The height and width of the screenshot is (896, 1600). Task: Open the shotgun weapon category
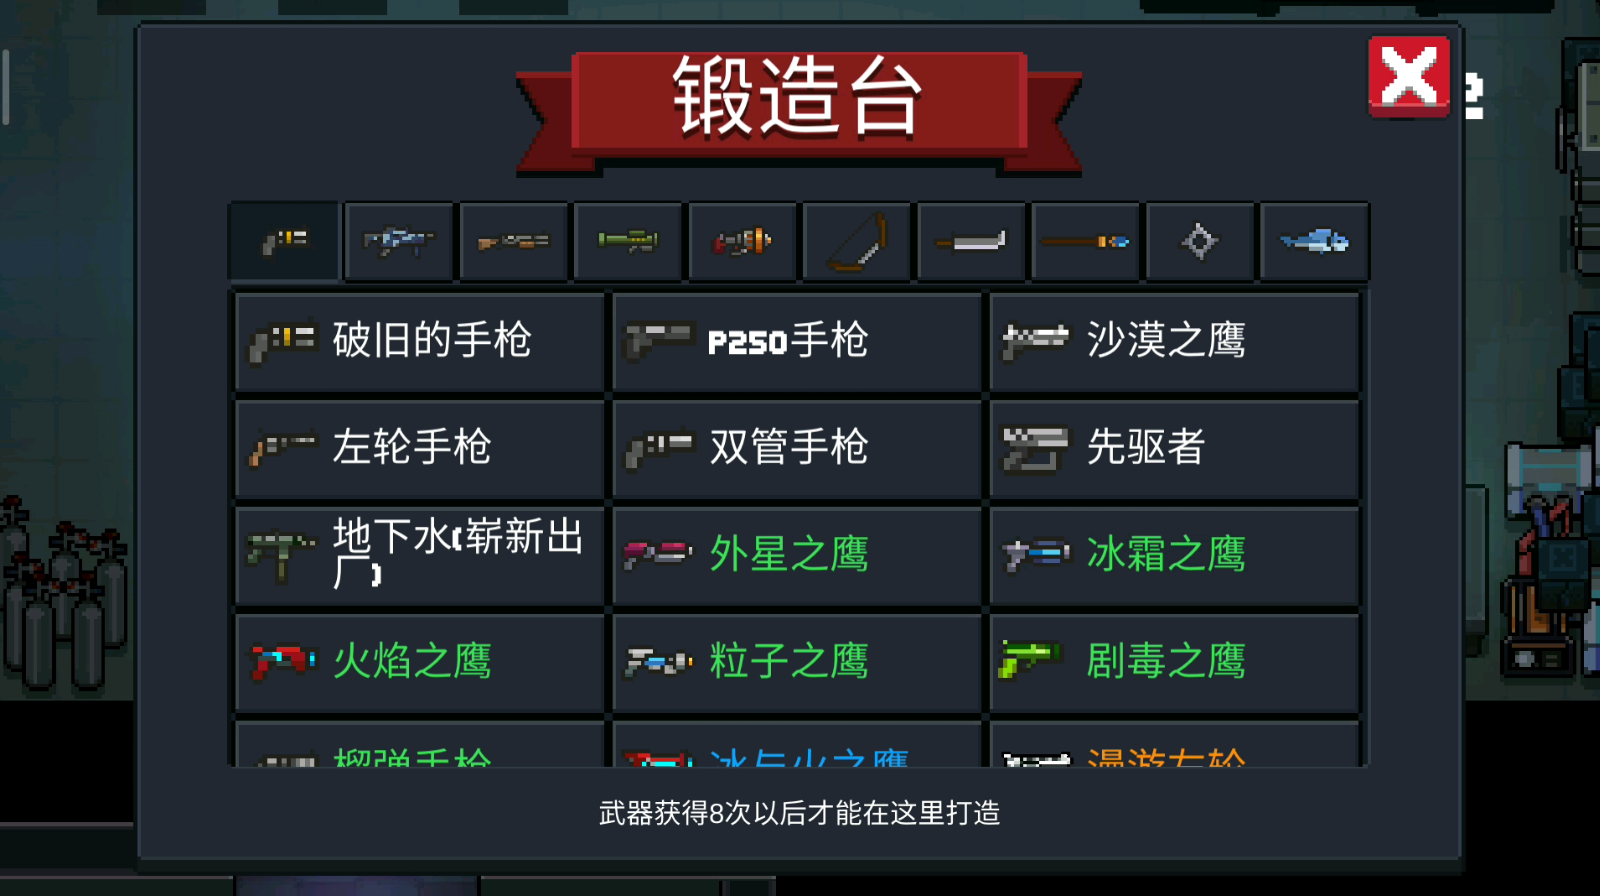pyautogui.click(x=514, y=242)
